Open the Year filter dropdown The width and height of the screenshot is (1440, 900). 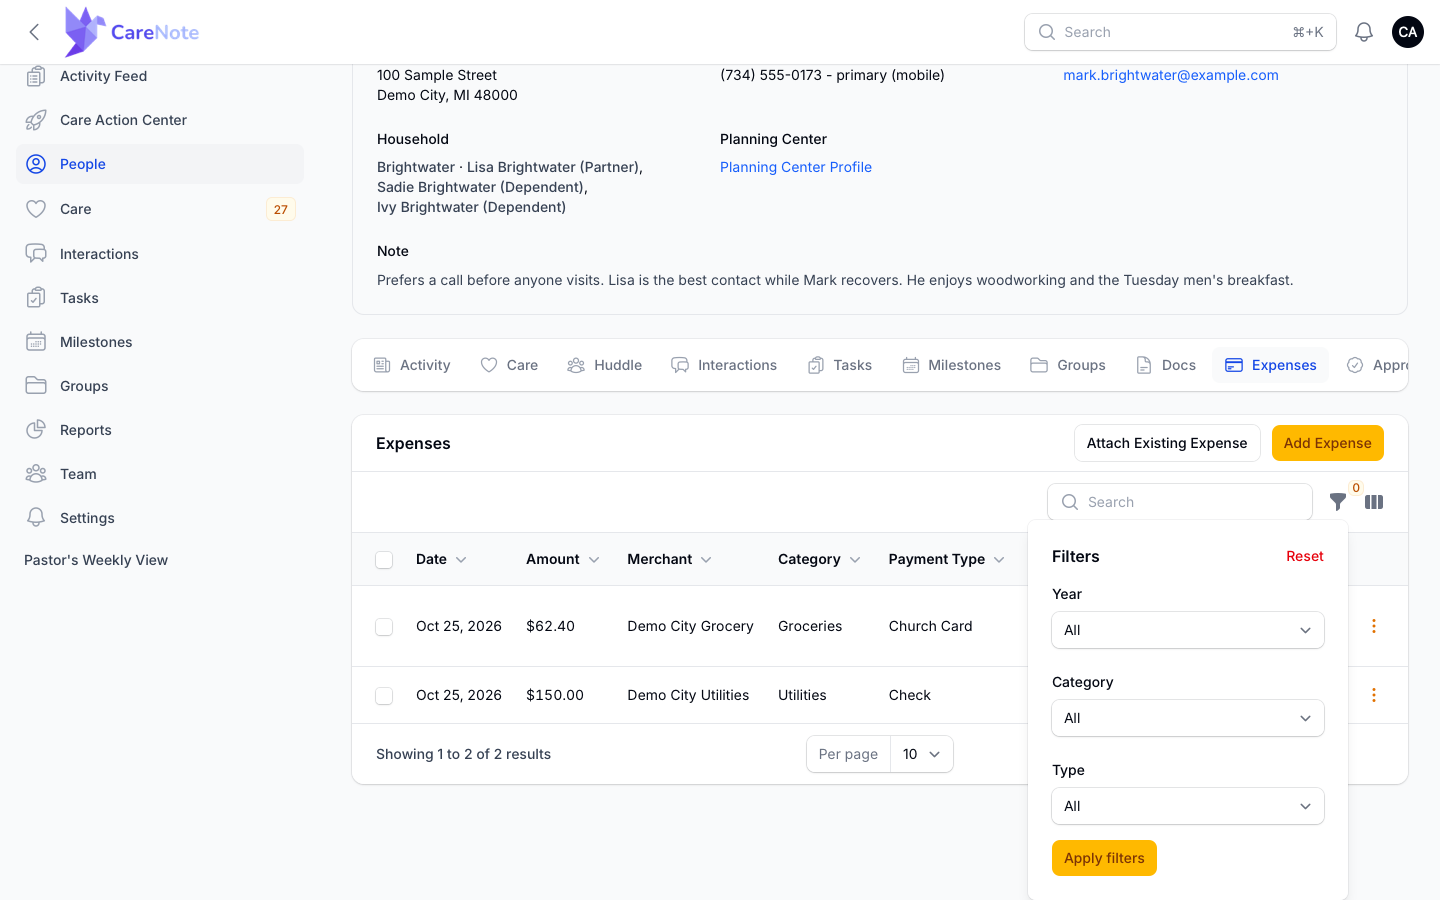(1188, 630)
